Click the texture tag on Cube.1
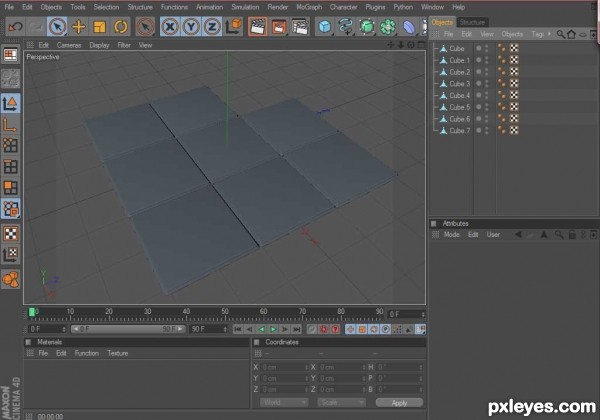 pos(514,60)
